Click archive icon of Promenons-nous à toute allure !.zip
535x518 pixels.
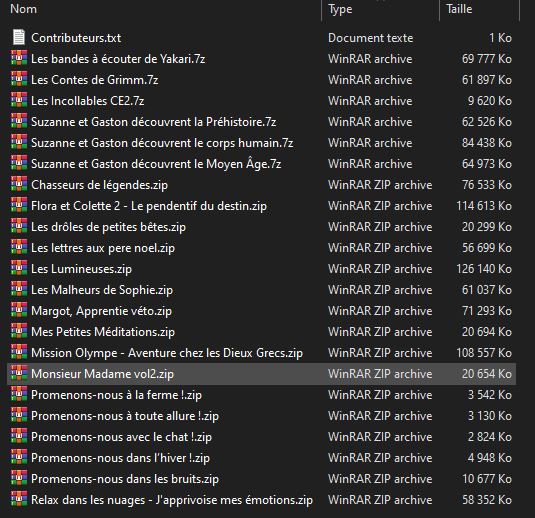click(19, 416)
